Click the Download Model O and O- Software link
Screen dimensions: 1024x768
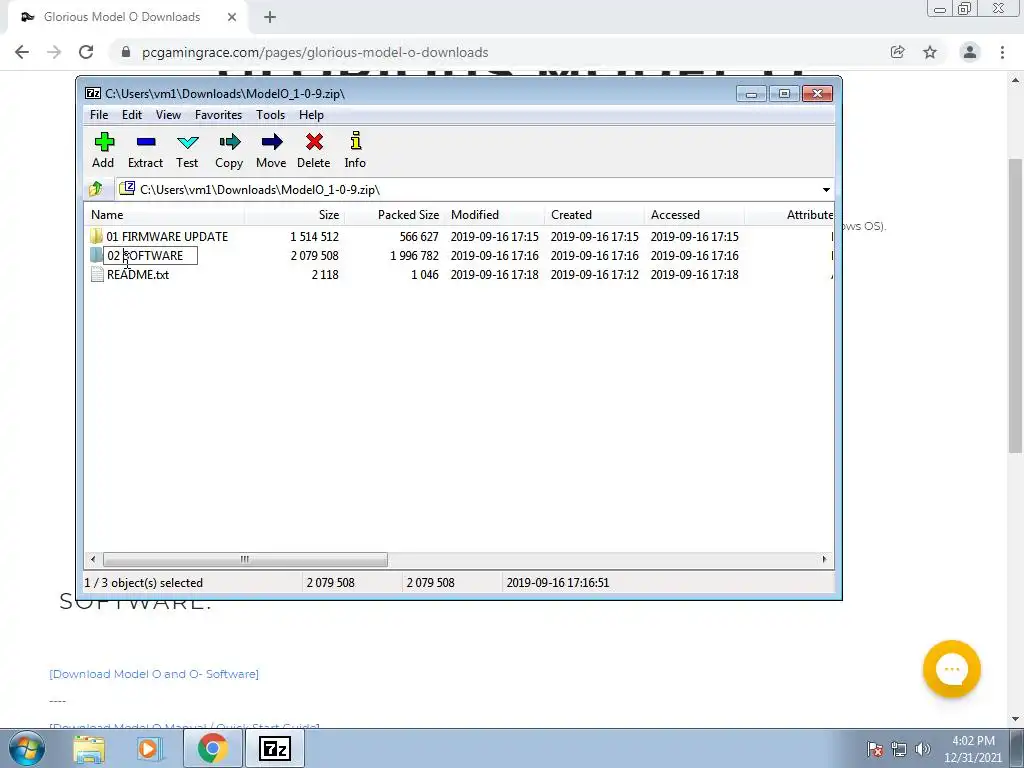tap(154, 674)
